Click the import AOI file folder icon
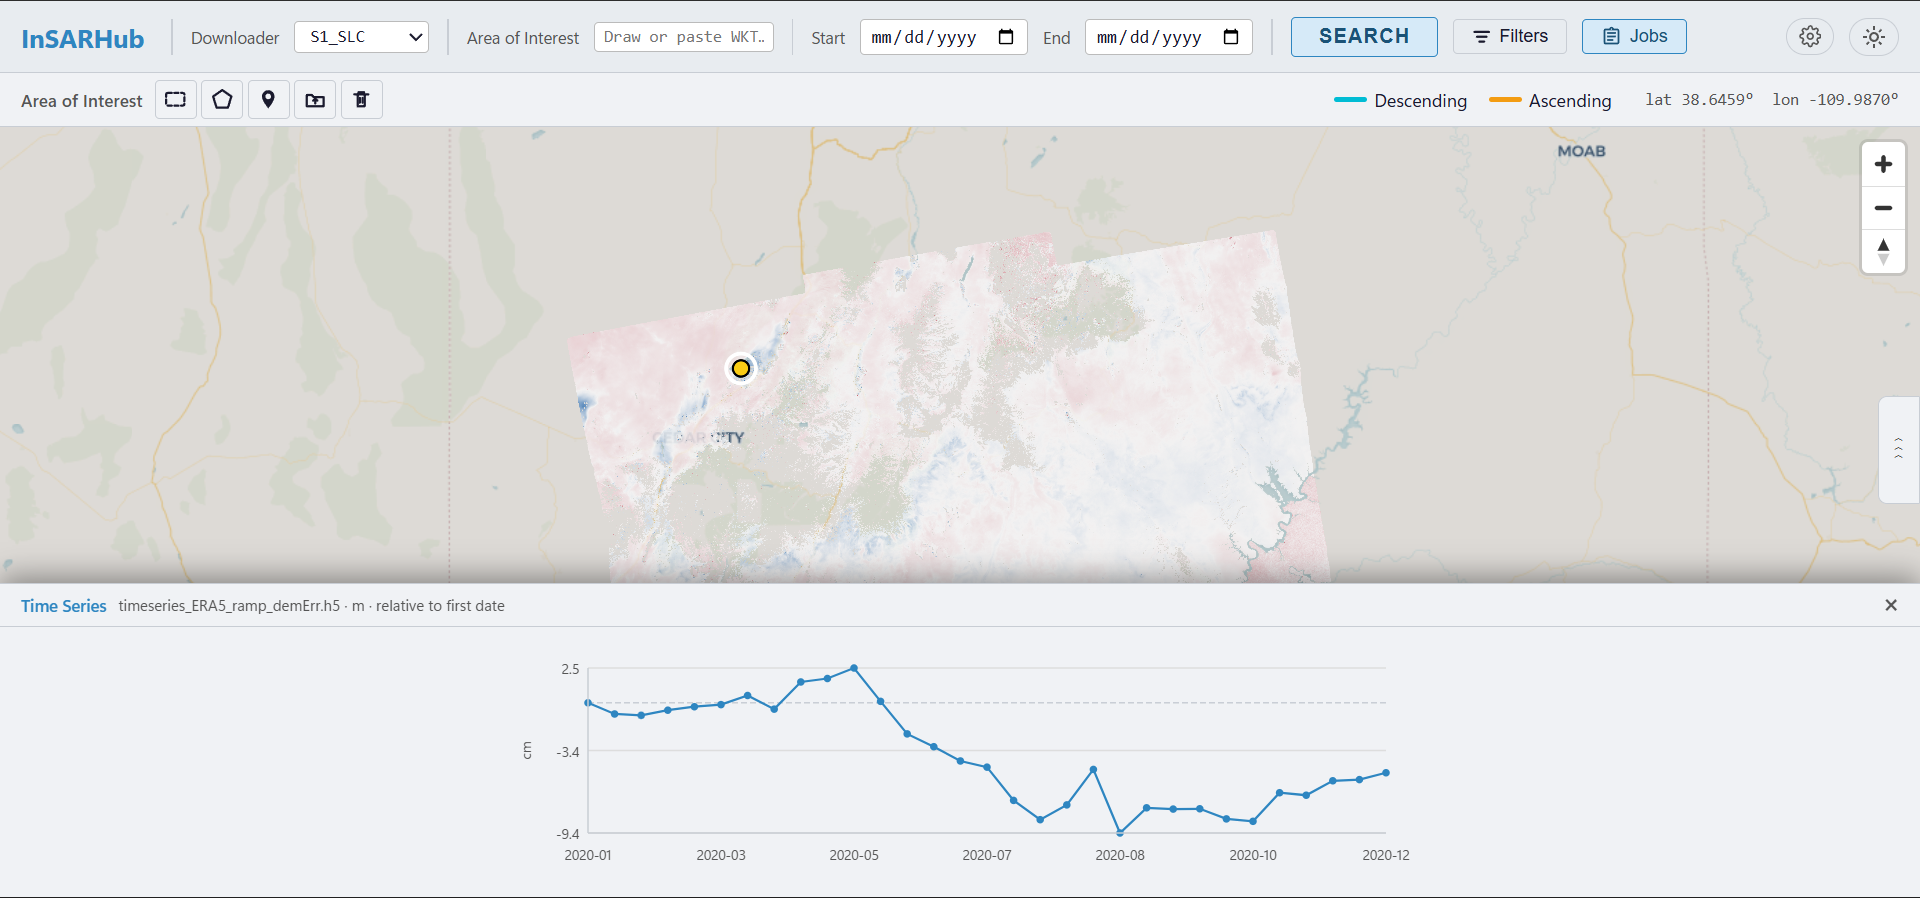This screenshot has width=1920, height=898. (x=315, y=100)
